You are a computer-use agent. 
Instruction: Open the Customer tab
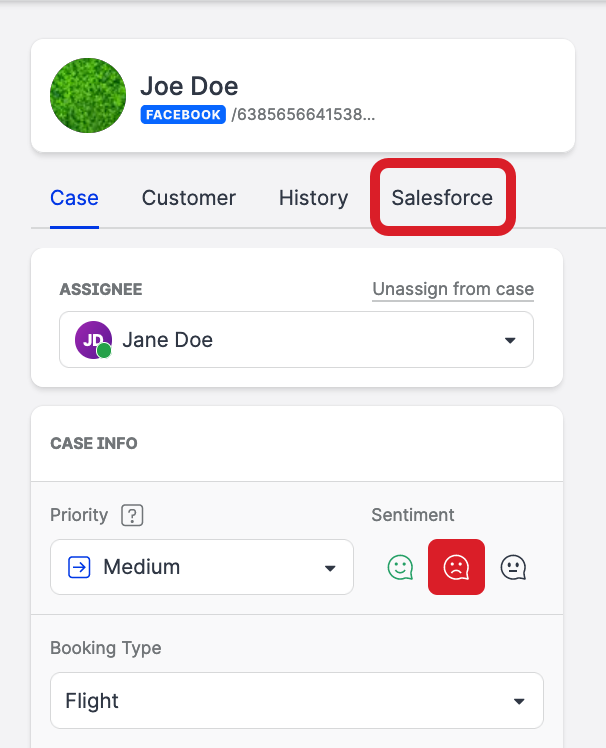[x=189, y=198]
